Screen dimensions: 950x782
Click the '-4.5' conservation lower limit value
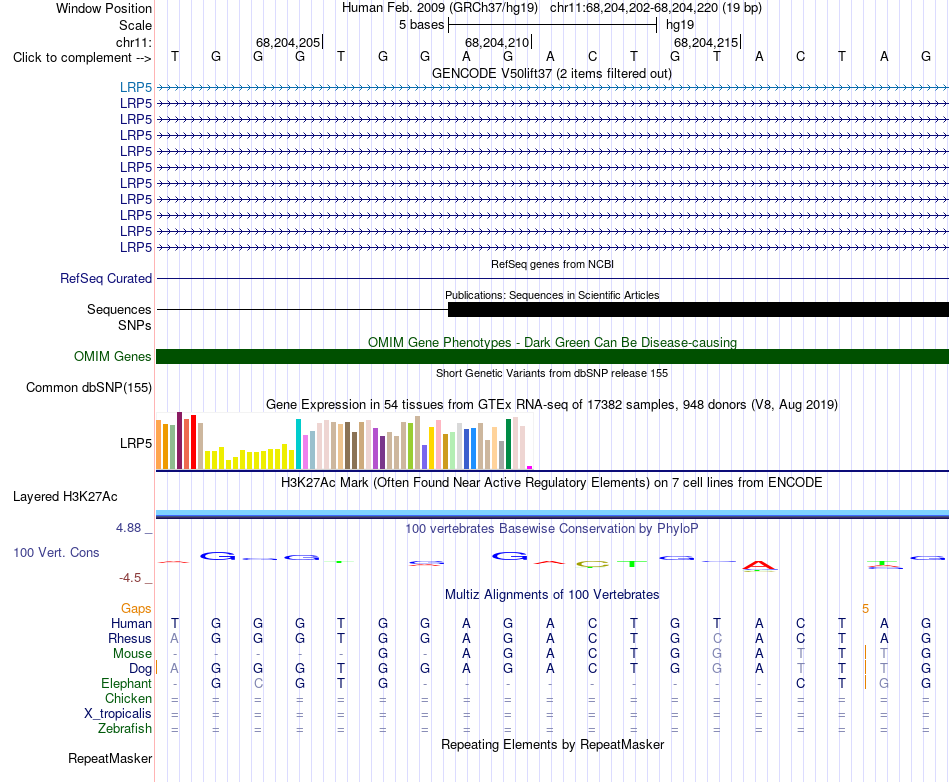click(130, 578)
